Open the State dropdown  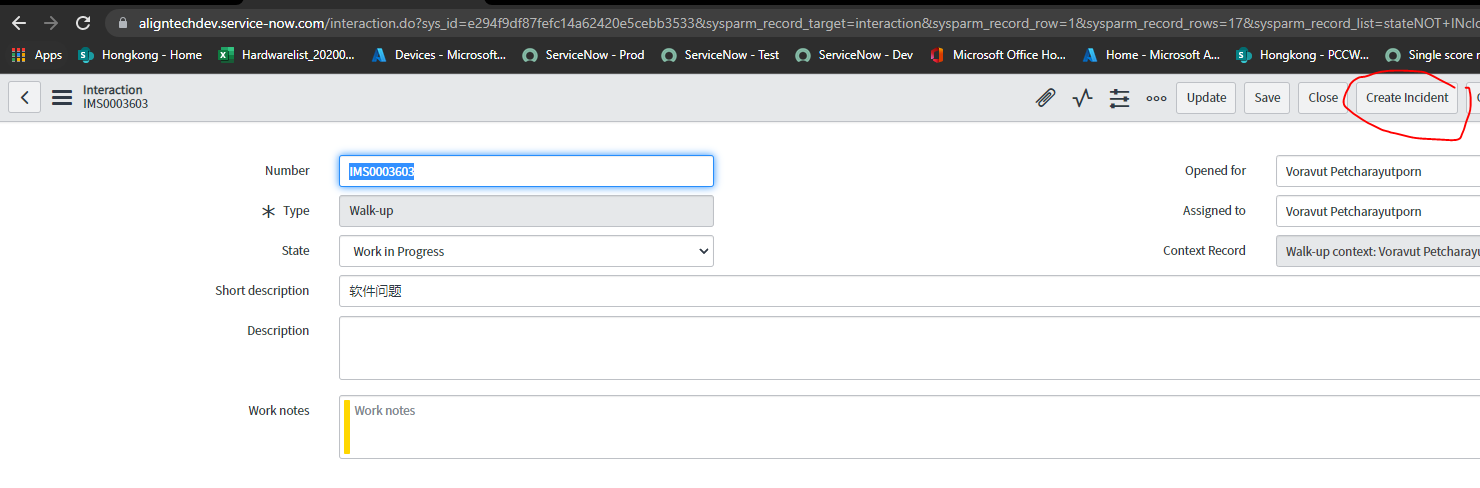pos(526,251)
